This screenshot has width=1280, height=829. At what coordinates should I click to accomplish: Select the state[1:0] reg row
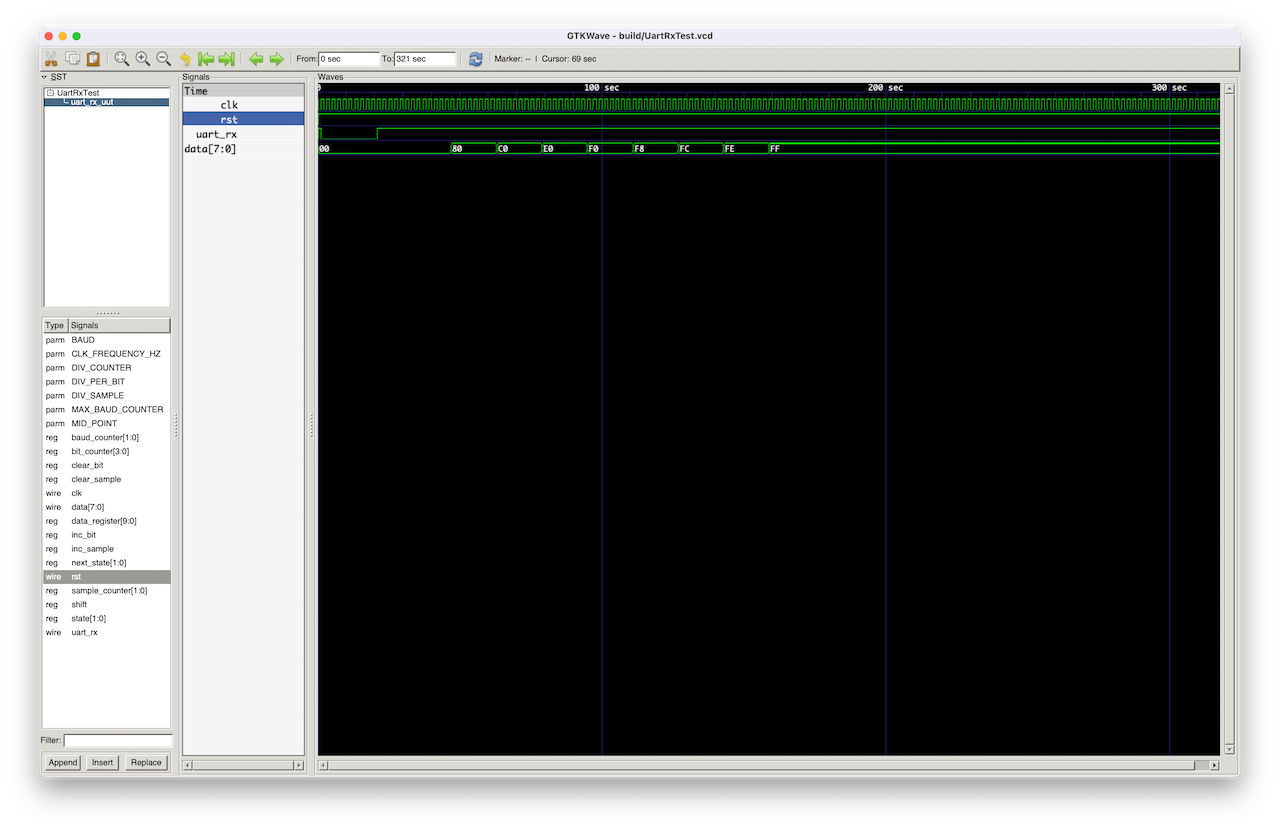click(106, 619)
